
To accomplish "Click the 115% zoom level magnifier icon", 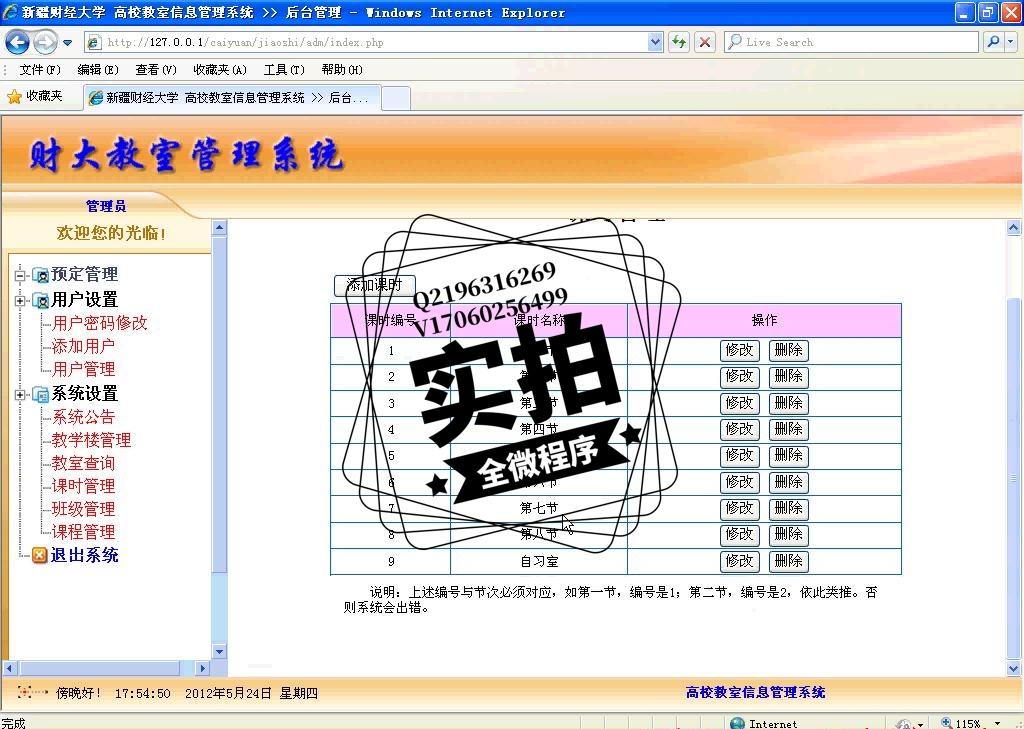I will pos(946,722).
